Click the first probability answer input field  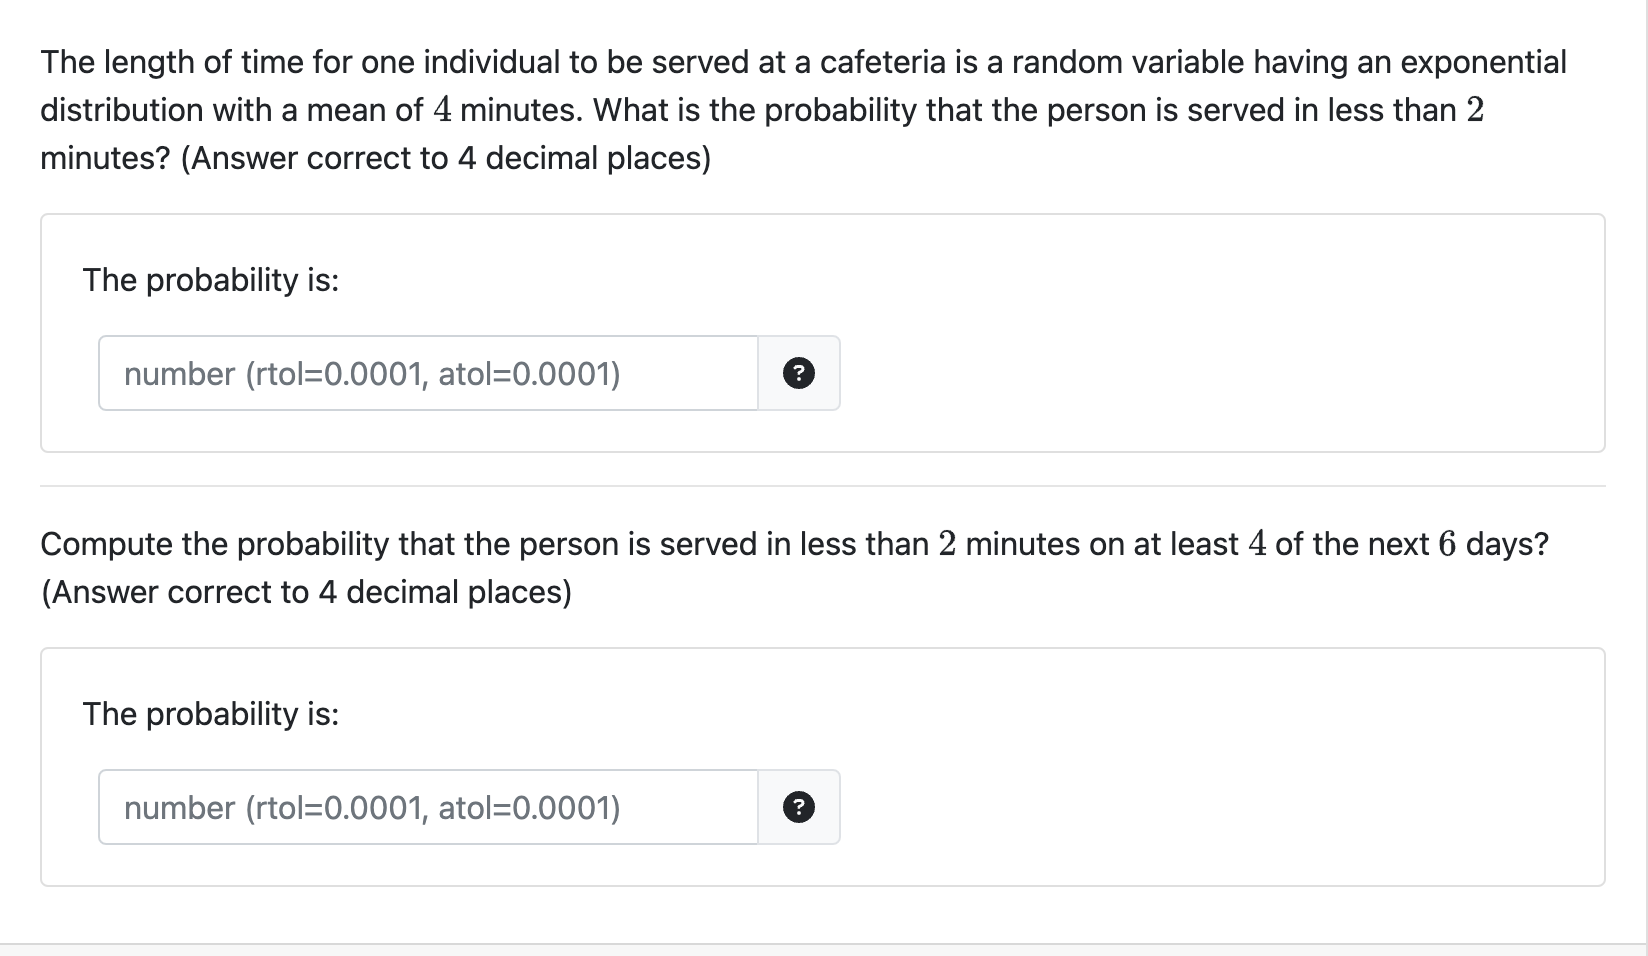point(428,373)
